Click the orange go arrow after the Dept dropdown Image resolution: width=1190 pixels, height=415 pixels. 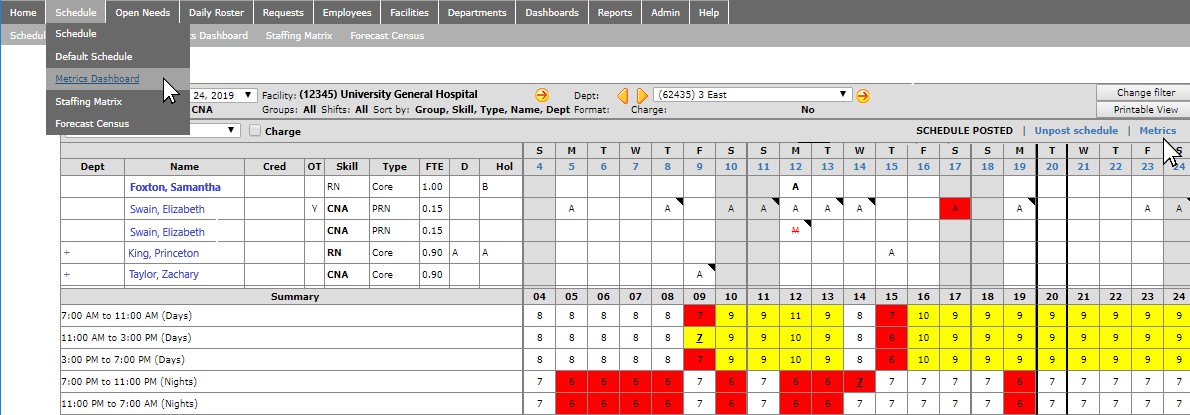pyautogui.click(x=862, y=95)
